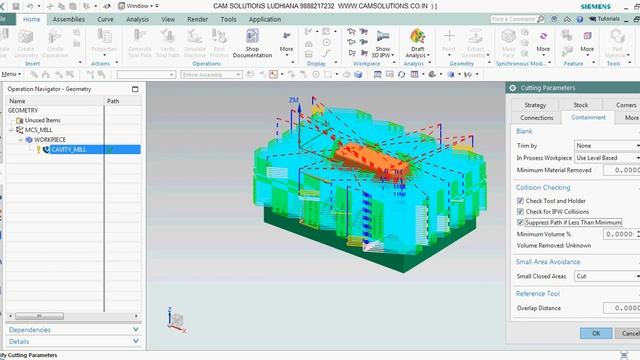640x360 pixels.
Task: Toggle the Check Tool and Holder checkbox
Action: 520,201
